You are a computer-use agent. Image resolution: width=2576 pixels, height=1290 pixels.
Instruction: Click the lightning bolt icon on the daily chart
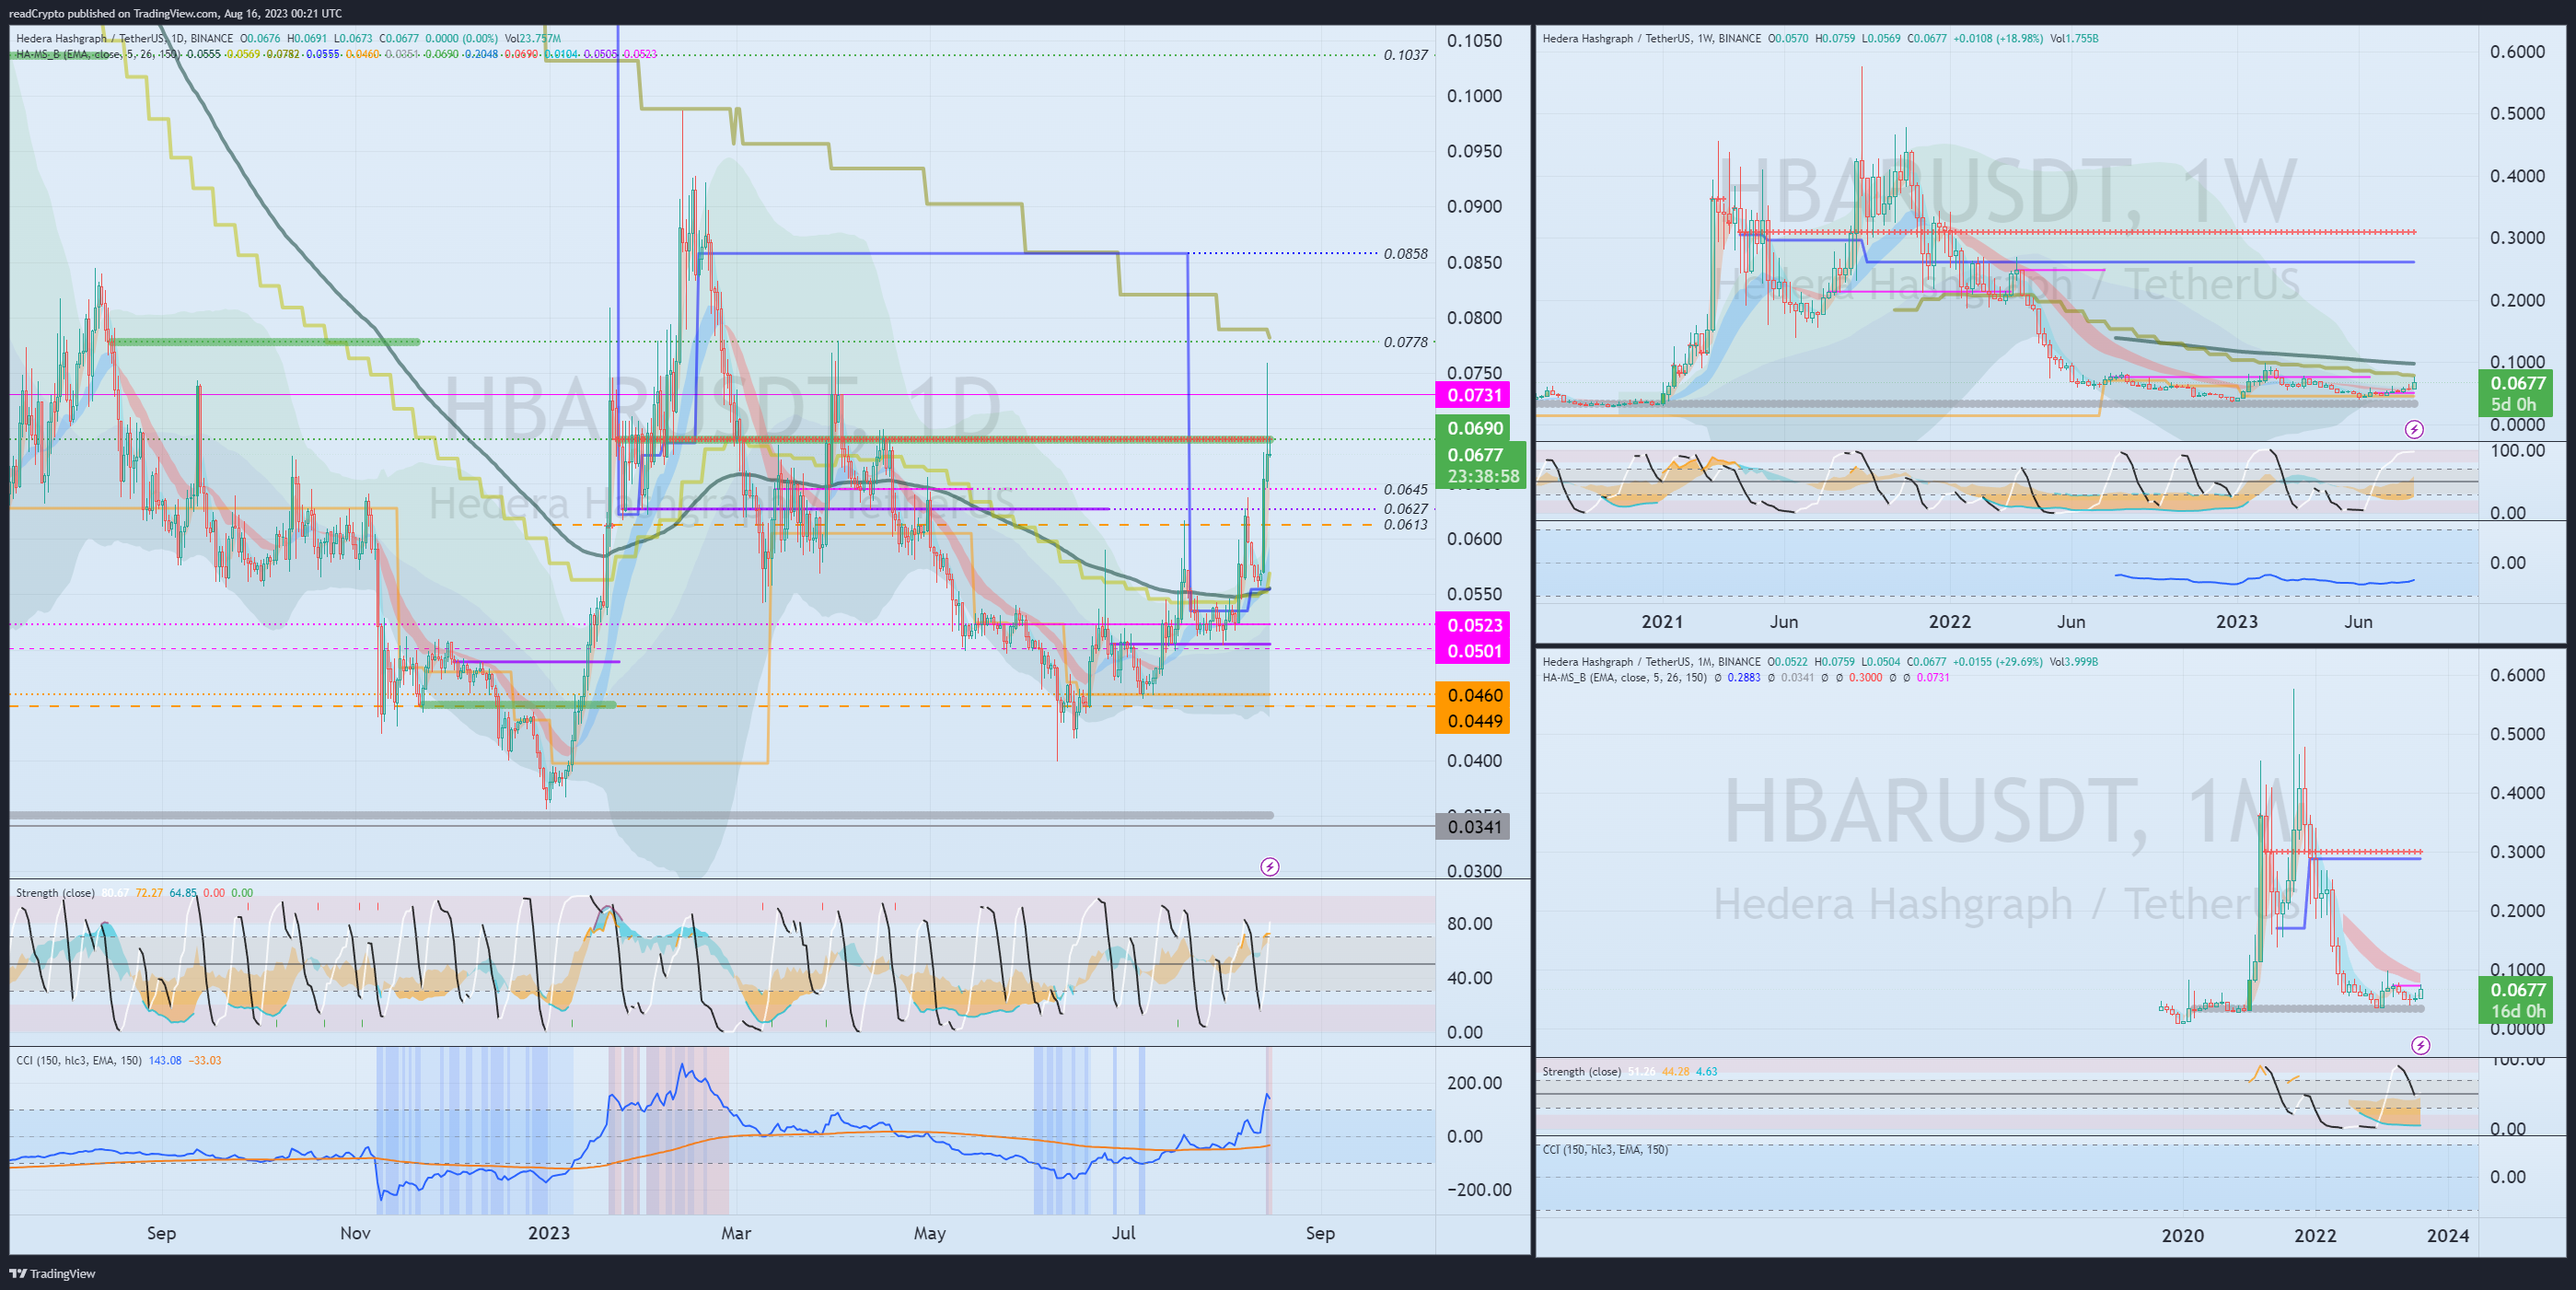pos(1269,867)
